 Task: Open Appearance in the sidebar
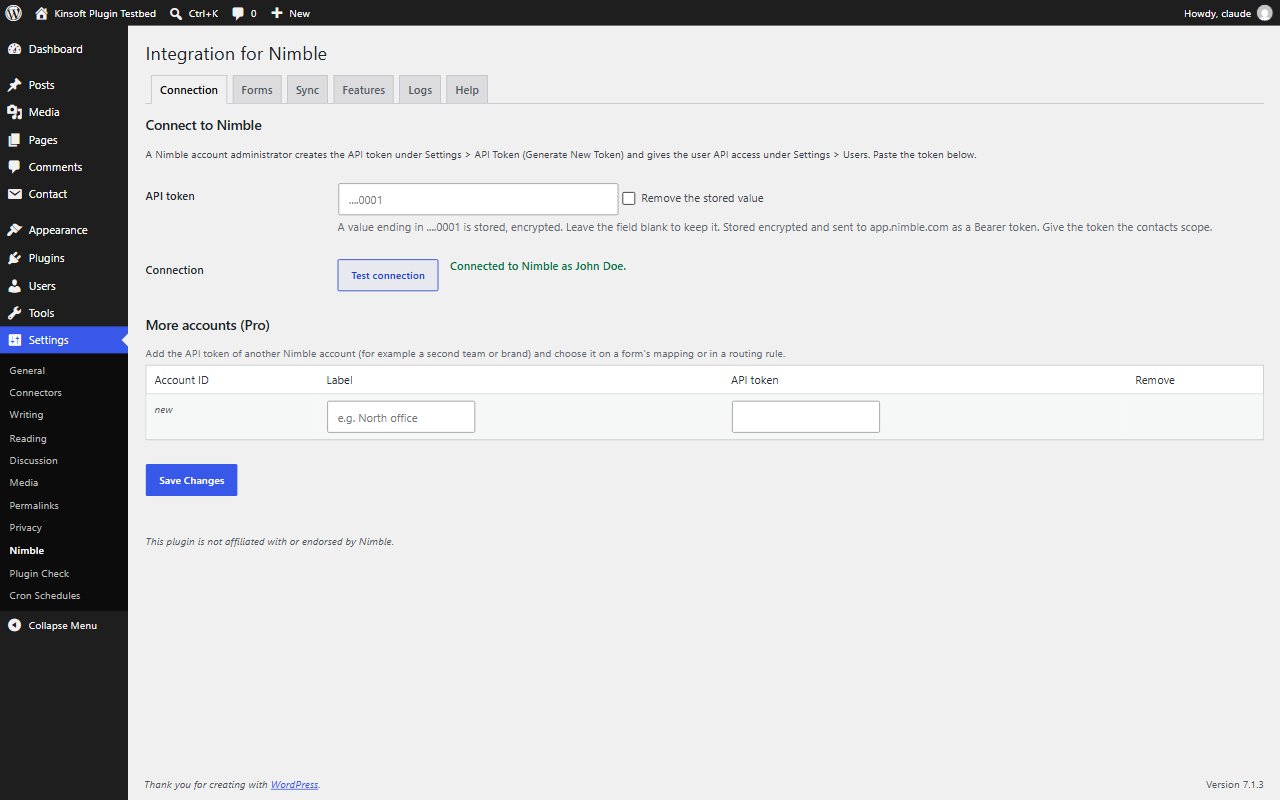point(64,230)
